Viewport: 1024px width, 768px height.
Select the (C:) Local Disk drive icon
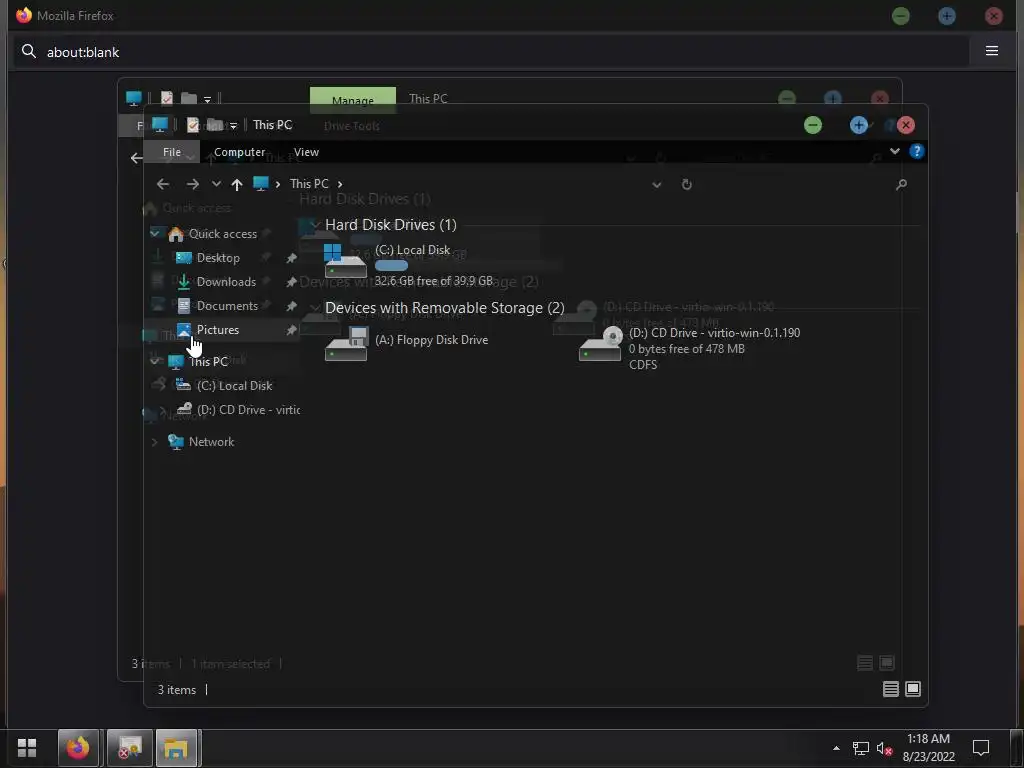(x=345, y=261)
